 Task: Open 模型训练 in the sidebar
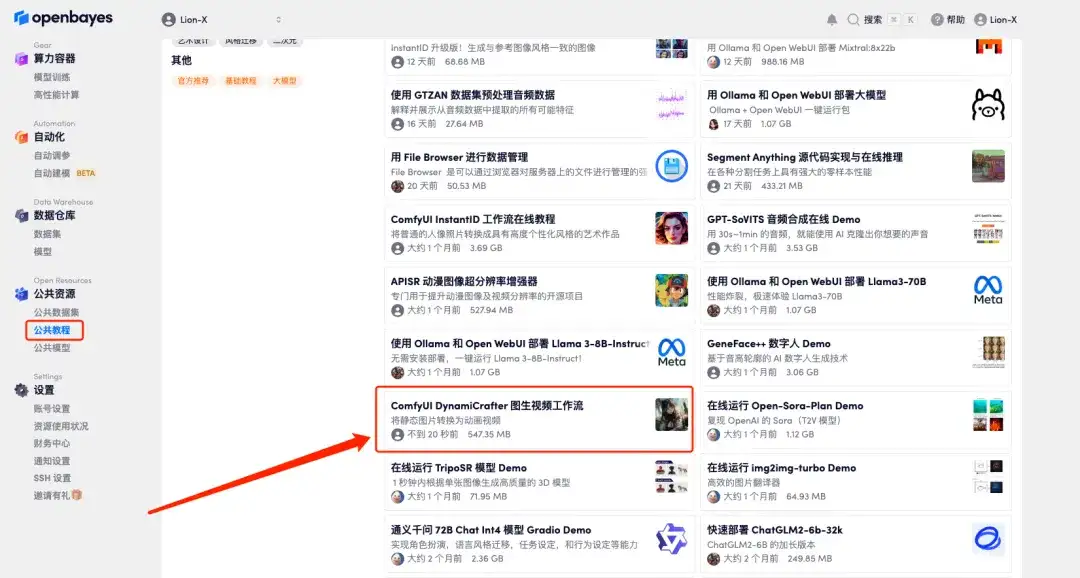coord(52,77)
